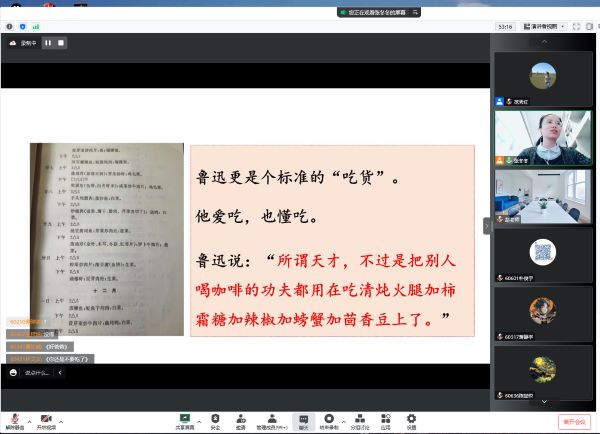Click the Share Screen (共享屏幕) icon
The width and height of the screenshot is (600, 434).
(184, 419)
